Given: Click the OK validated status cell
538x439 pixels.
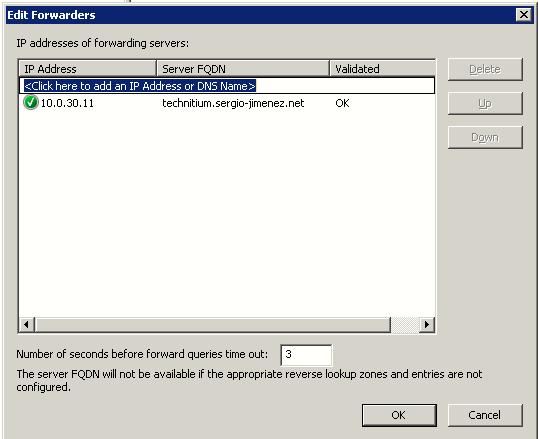Looking at the screenshot, I should click(x=342, y=103).
